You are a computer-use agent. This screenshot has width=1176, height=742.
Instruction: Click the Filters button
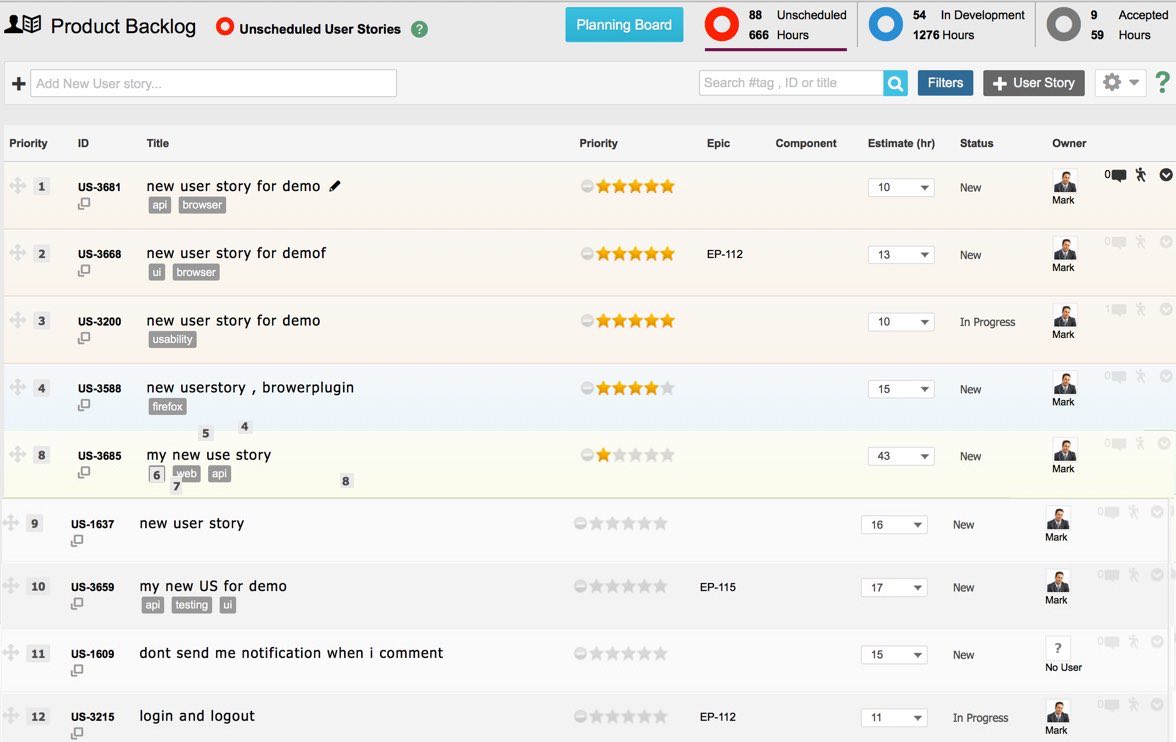point(945,83)
